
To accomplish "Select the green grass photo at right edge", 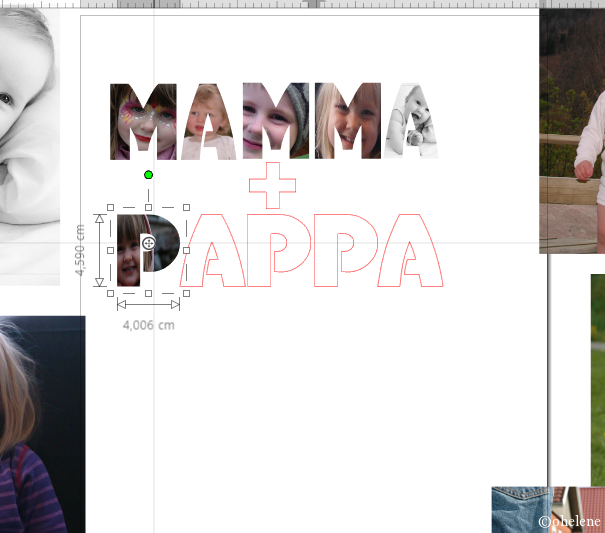I will pos(598,380).
